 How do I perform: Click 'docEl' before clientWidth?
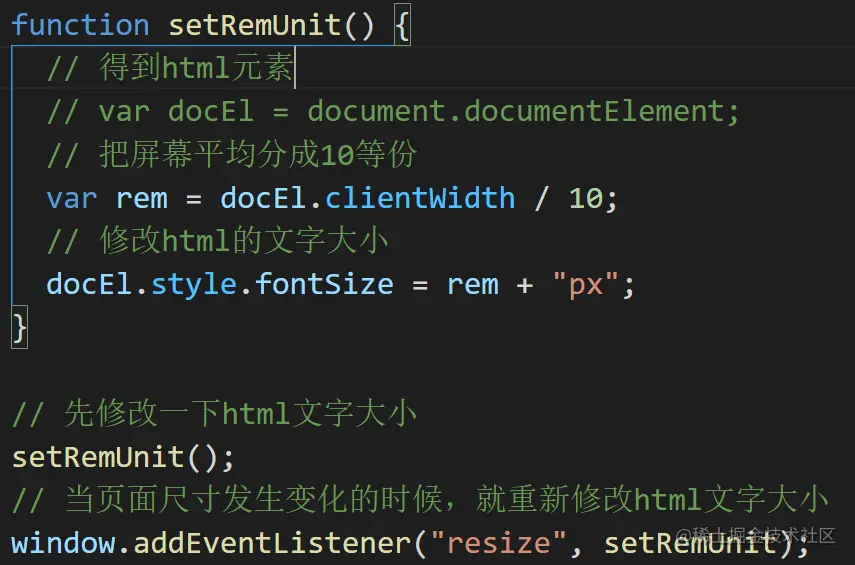pos(263,198)
